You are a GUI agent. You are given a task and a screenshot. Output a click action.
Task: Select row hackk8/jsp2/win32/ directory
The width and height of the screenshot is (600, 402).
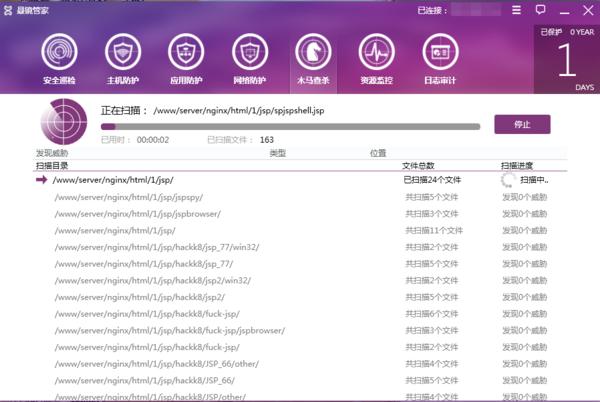[x=302, y=280]
